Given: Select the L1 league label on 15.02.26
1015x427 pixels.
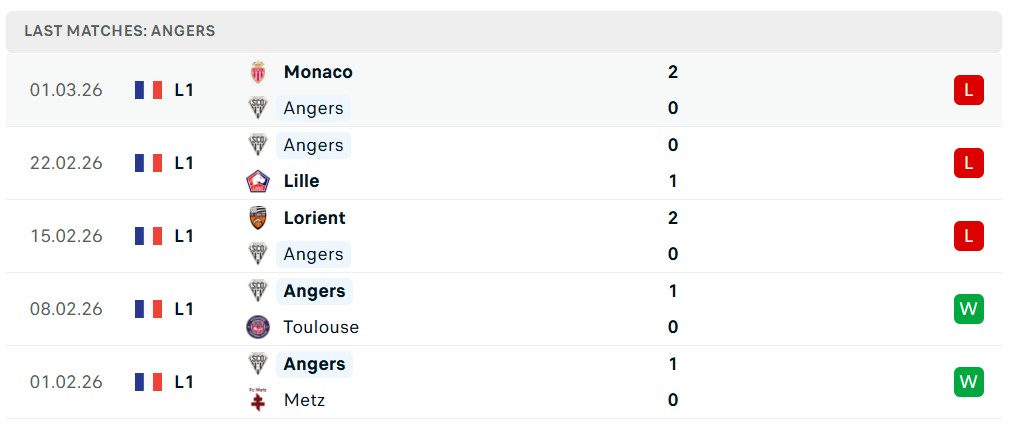Looking at the screenshot, I should point(184,236).
